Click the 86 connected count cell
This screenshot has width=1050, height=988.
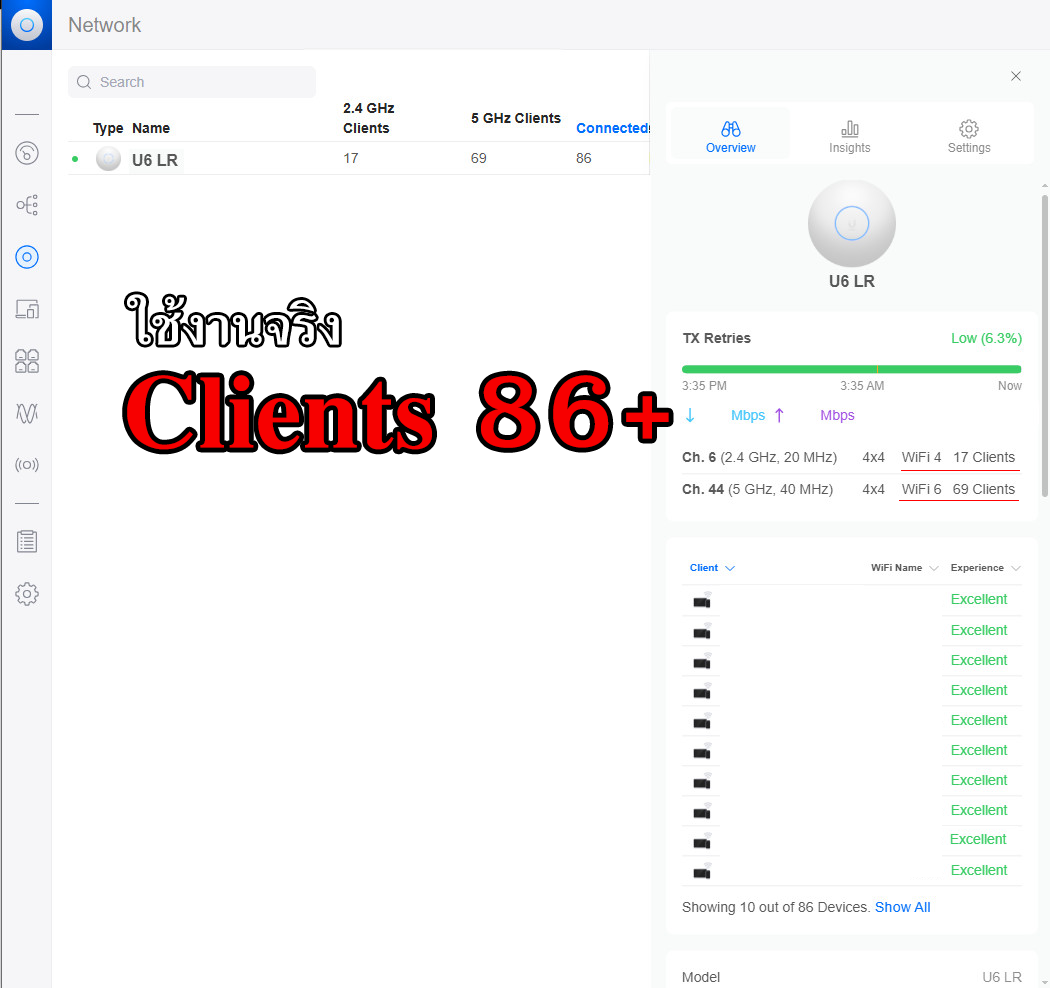(584, 159)
